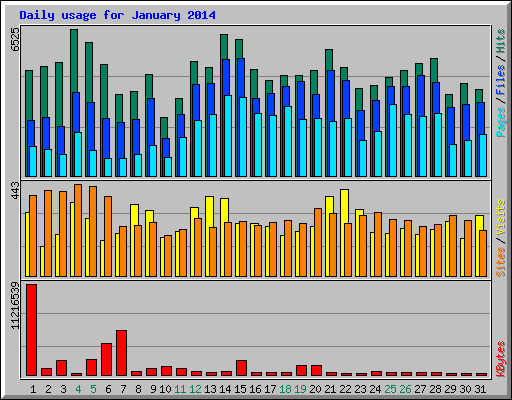Screen dimensions: 512x400
Task: Click the title "Daily usage for January 2014"
Action: pos(117,15)
